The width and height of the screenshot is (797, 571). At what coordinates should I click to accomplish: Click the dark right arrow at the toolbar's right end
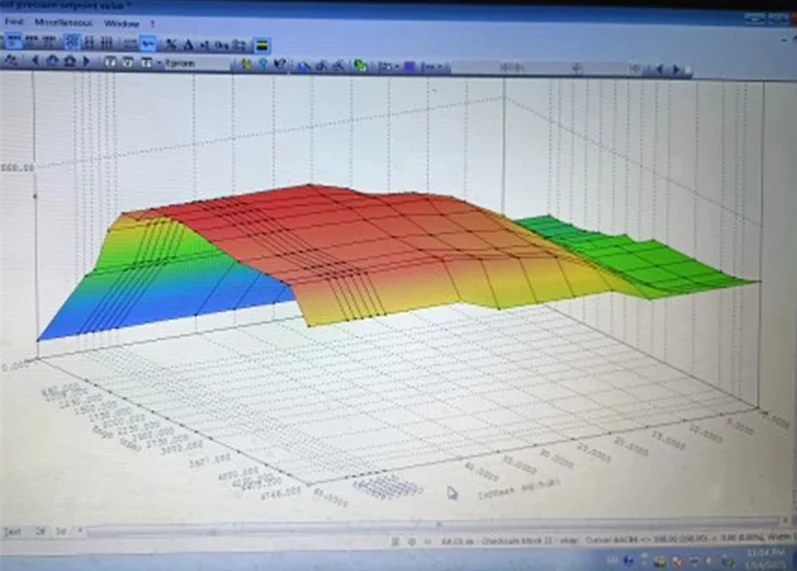tap(677, 70)
